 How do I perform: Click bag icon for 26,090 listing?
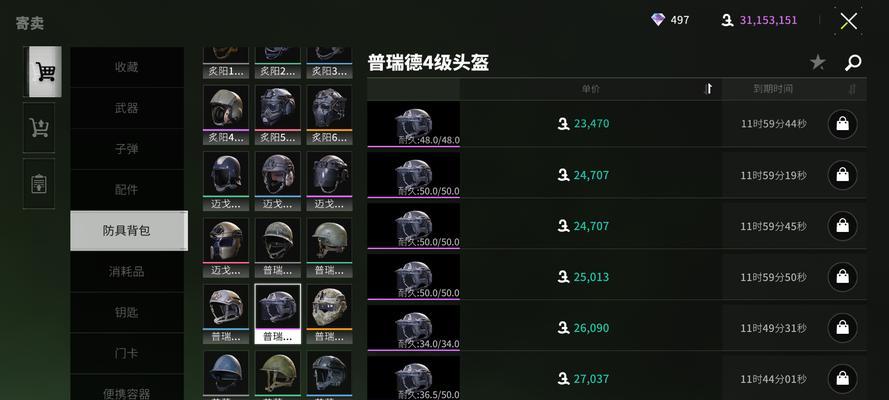843,328
